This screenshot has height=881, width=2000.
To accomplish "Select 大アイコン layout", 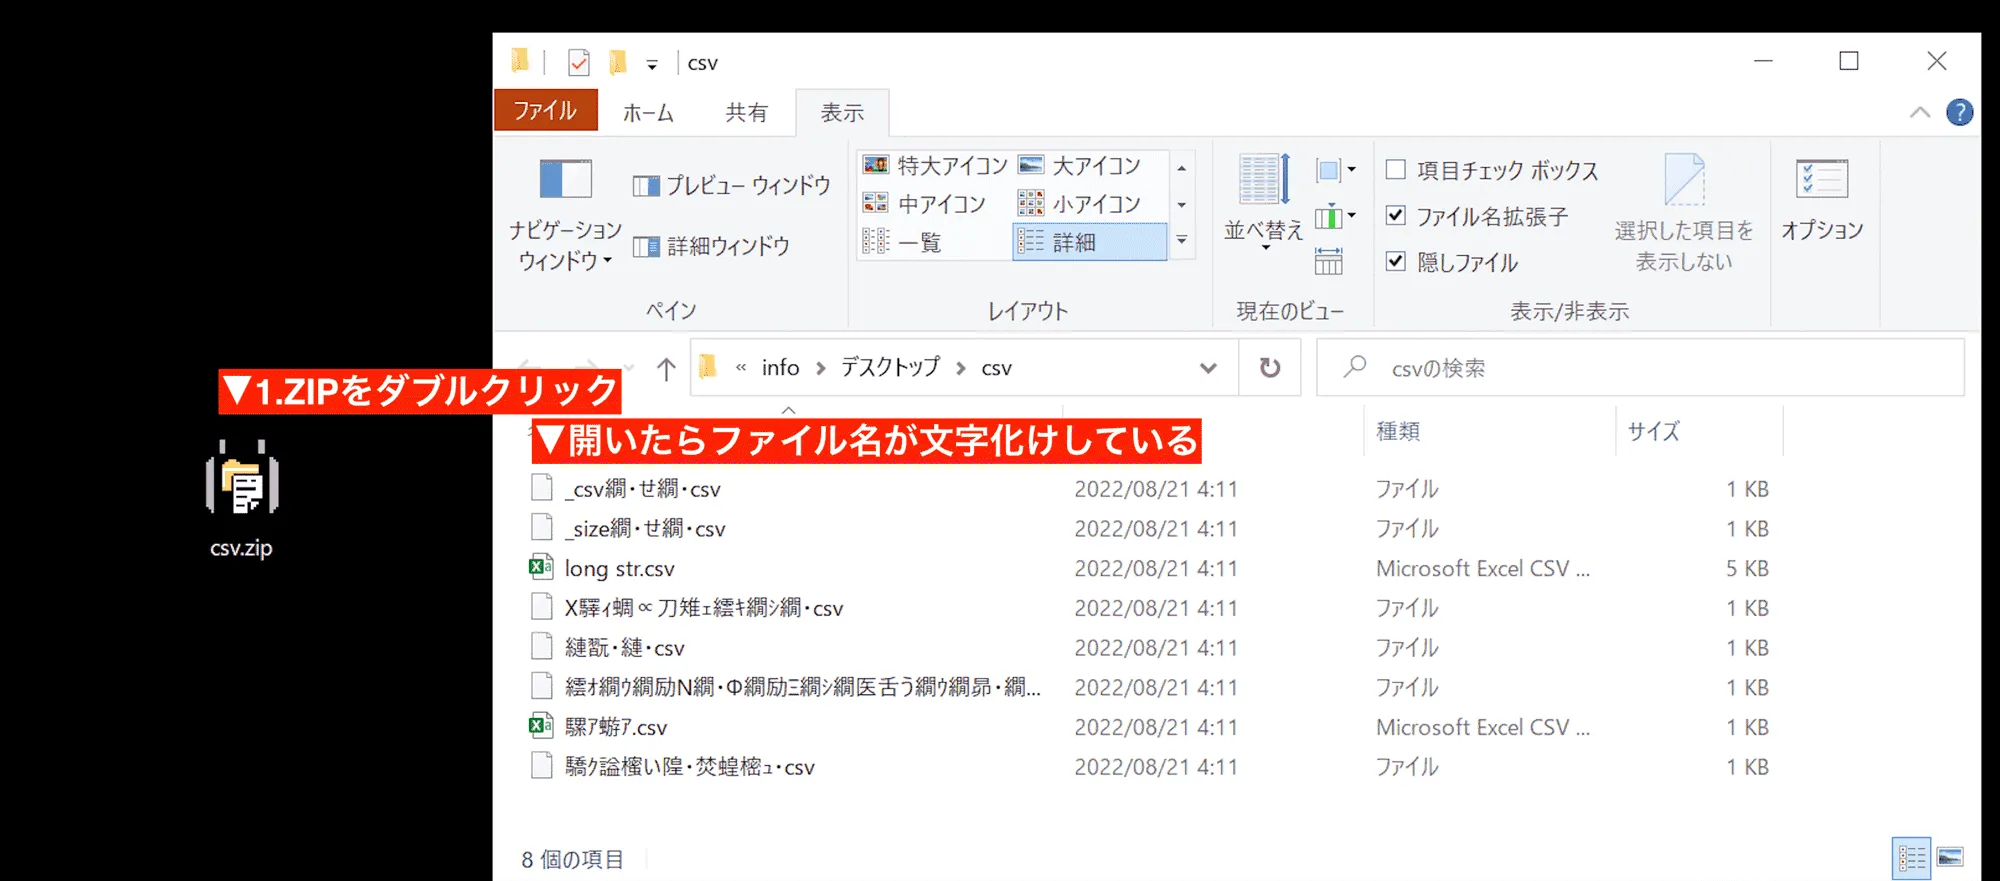I will pyautogui.click(x=1080, y=165).
